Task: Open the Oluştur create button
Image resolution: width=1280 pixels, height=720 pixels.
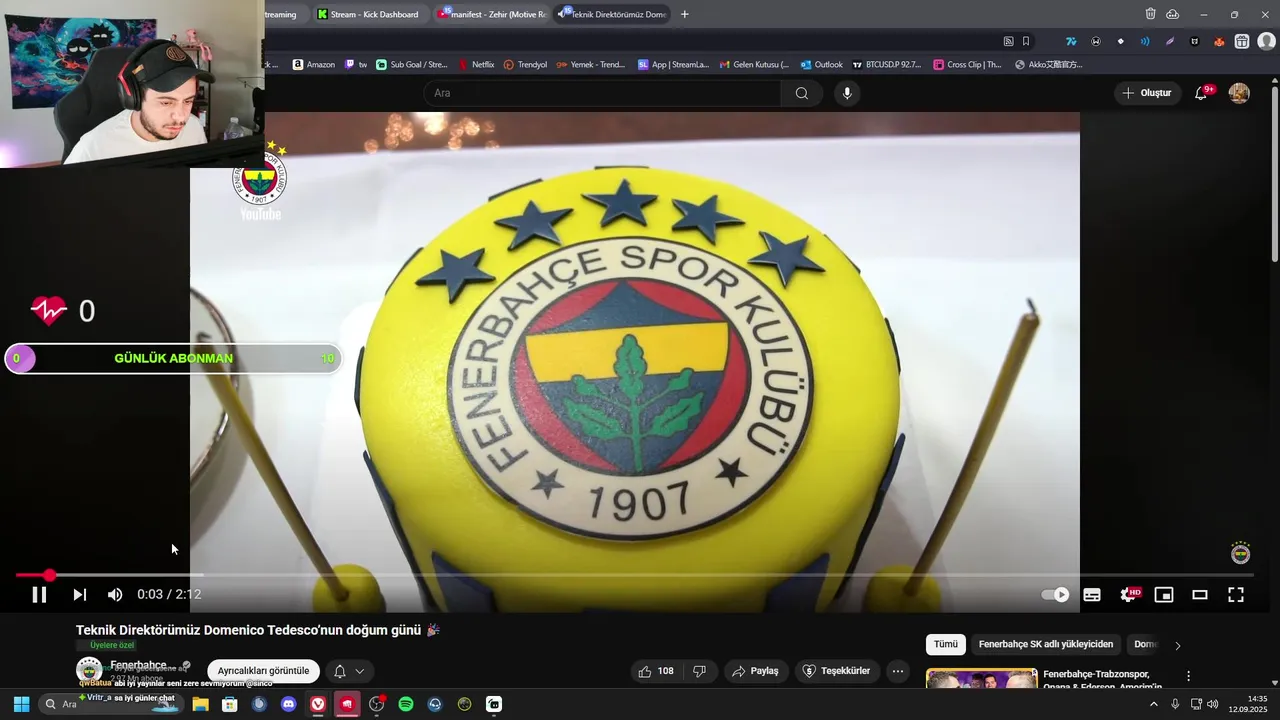Action: point(1147,93)
